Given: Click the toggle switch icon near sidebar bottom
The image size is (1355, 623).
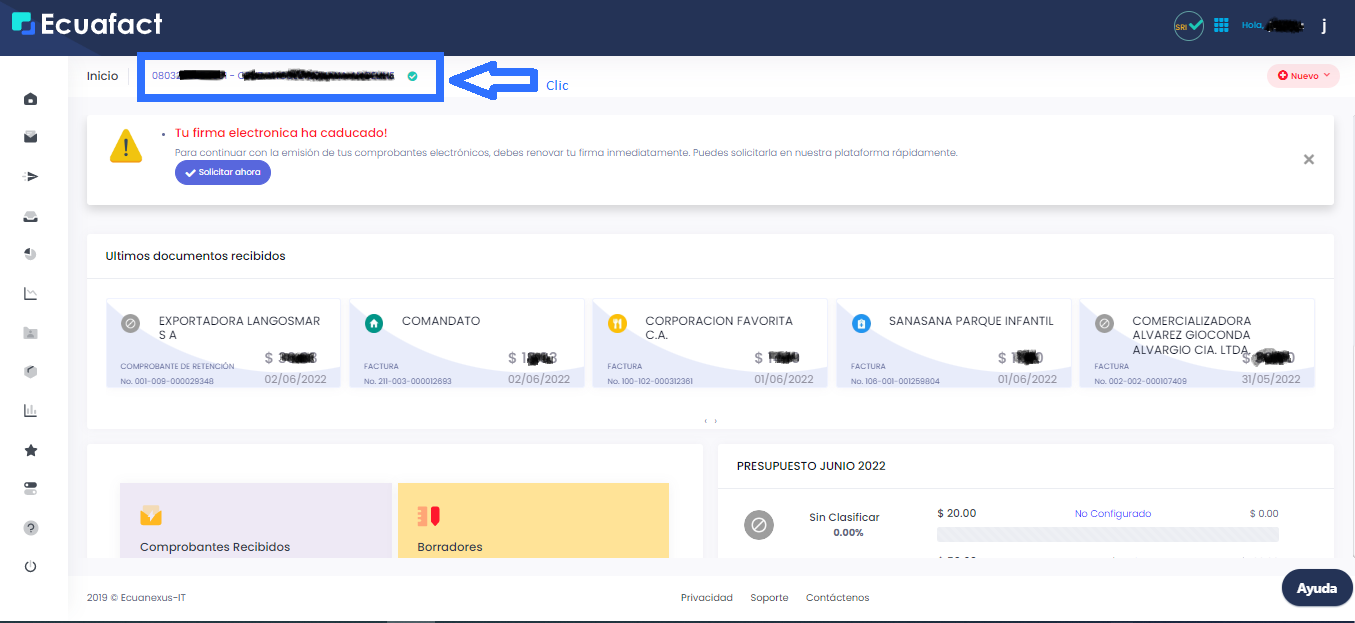Looking at the screenshot, I should 30,488.
